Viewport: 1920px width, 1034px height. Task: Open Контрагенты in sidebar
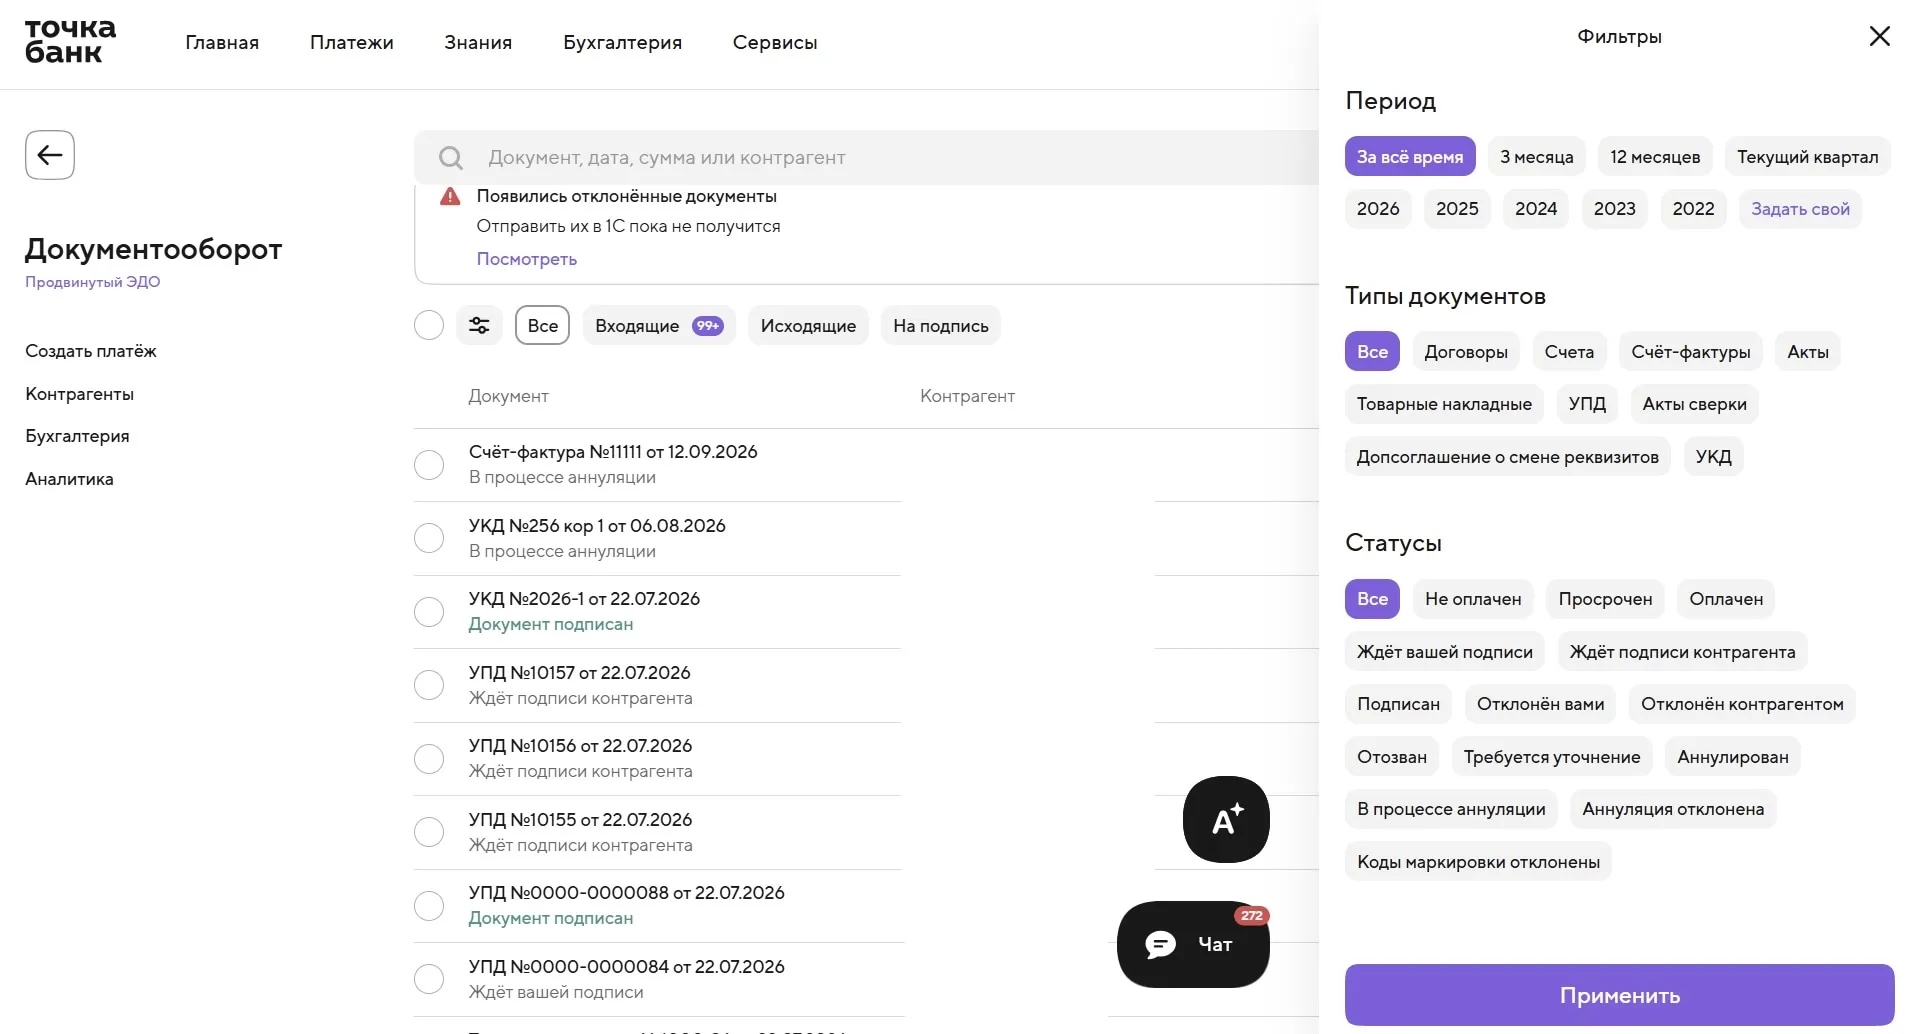coord(80,394)
